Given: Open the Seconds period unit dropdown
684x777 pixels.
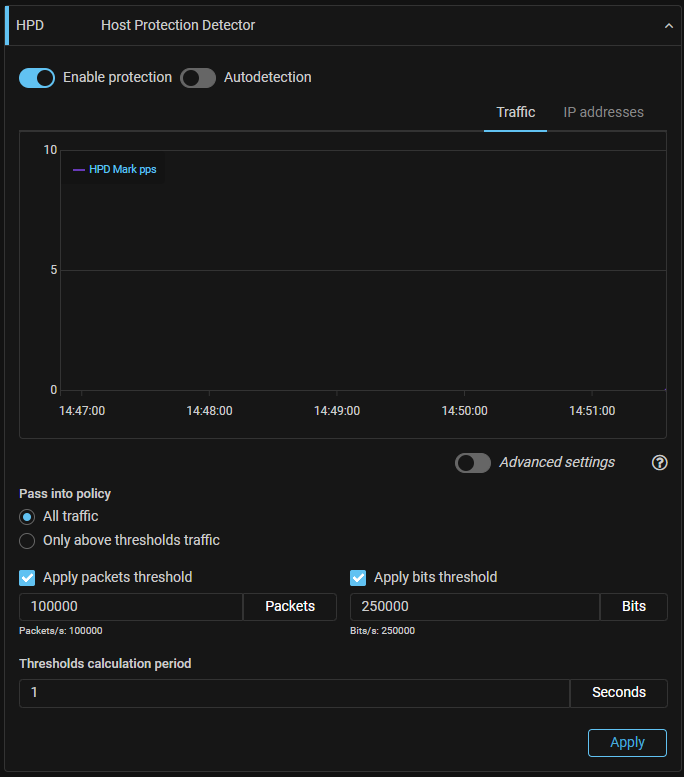Looking at the screenshot, I should [618, 693].
